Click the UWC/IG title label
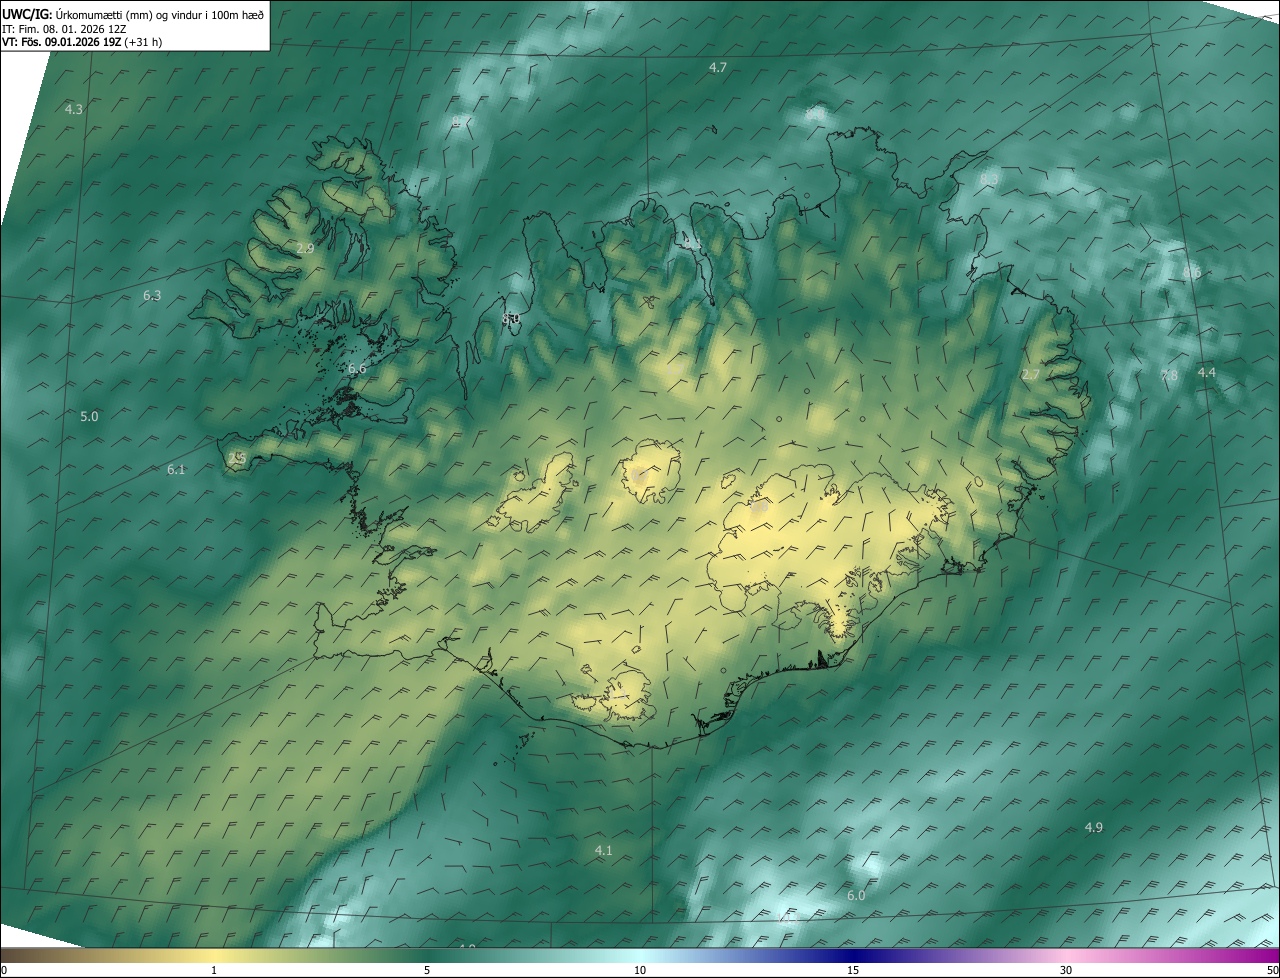The width and height of the screenshot is (1280, 978). [x=26, y=14]
